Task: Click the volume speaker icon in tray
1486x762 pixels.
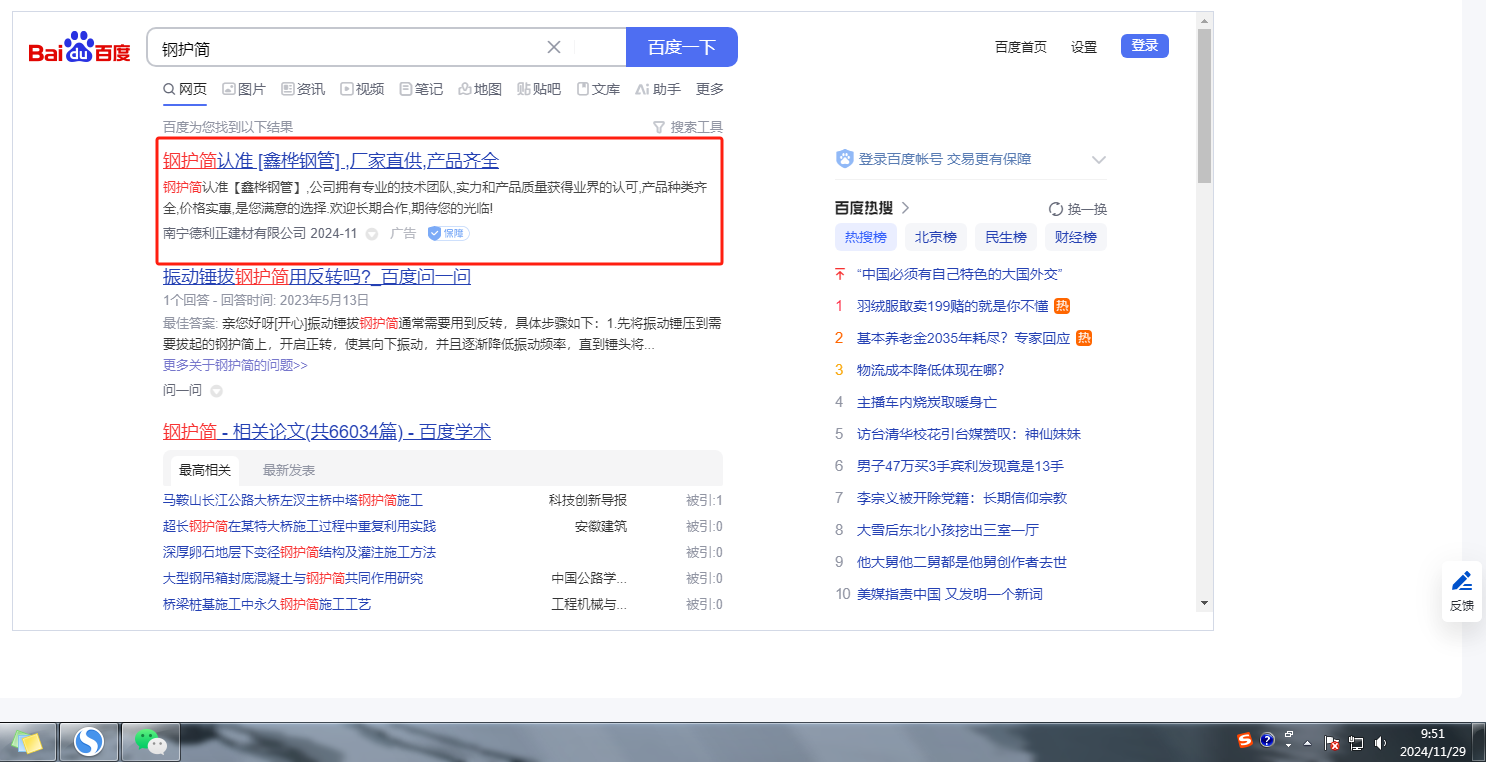Action: (1381, 742)
